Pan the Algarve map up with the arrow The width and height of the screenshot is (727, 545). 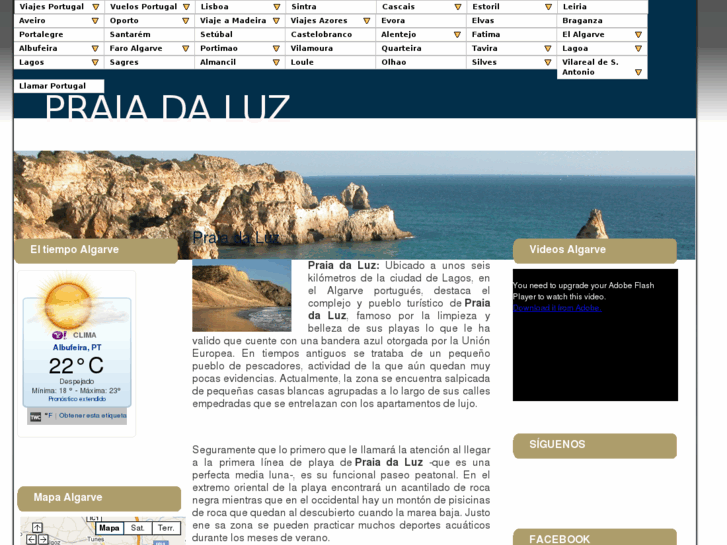(x=37, y=528)
